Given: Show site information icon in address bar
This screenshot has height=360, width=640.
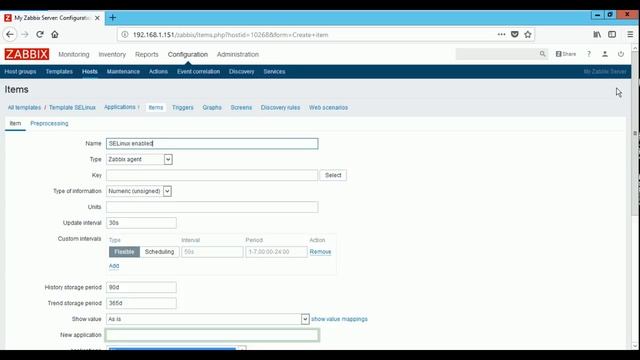Looking at the screenshot, I should pyautogui.click(x=125, y=35).
